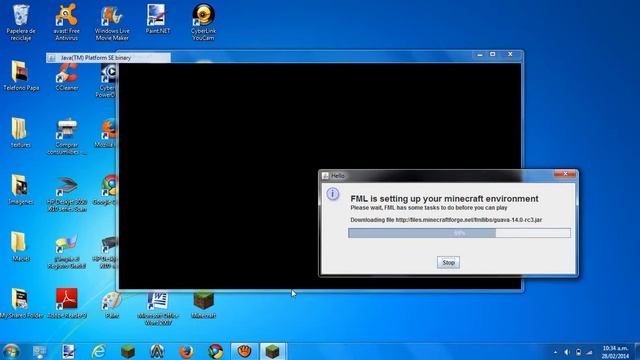Click the network signal icon in the tray

(x=589, y=352)
